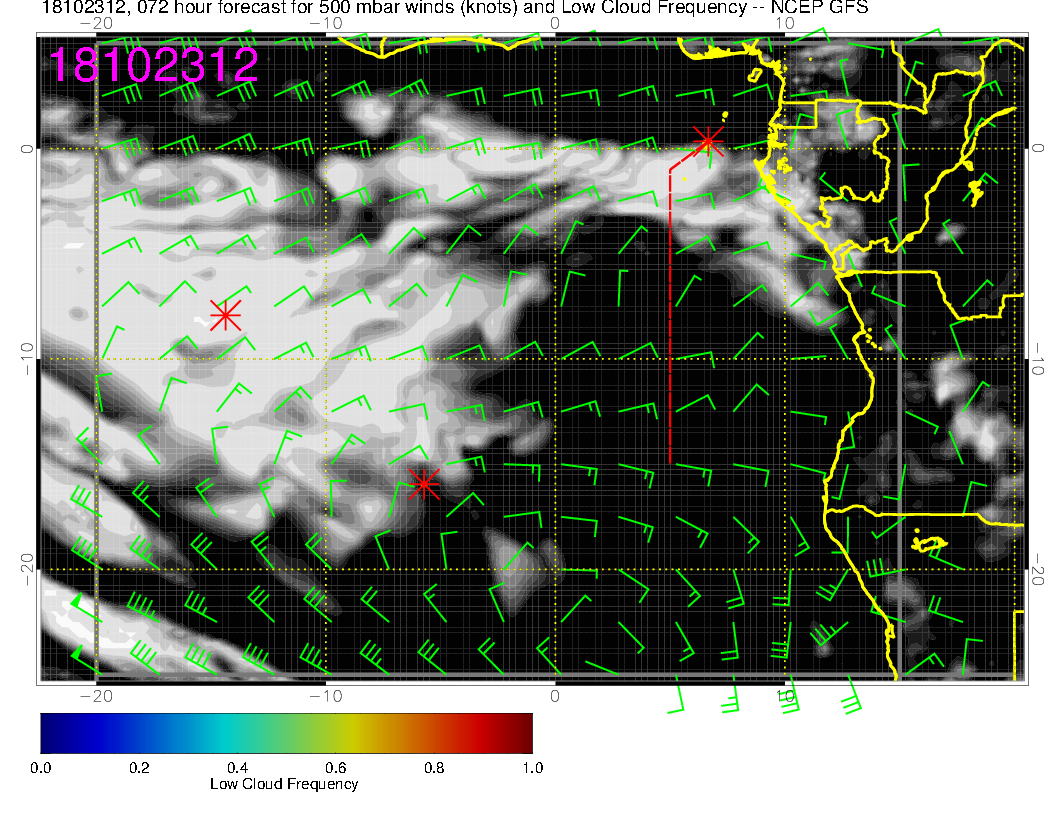This screenshot has width=1056, height=816.
Task: Click the small yellow island outline
Action: (931, 544)
